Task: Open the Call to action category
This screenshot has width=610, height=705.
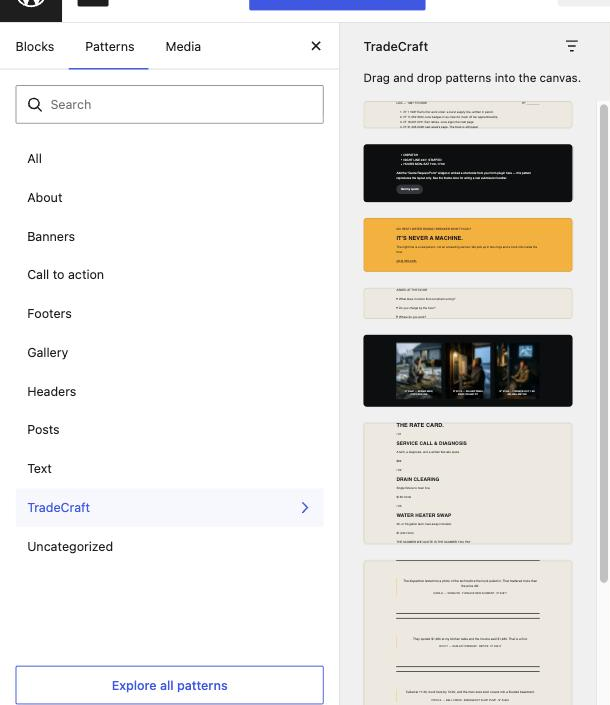Action: coord(66,275)
